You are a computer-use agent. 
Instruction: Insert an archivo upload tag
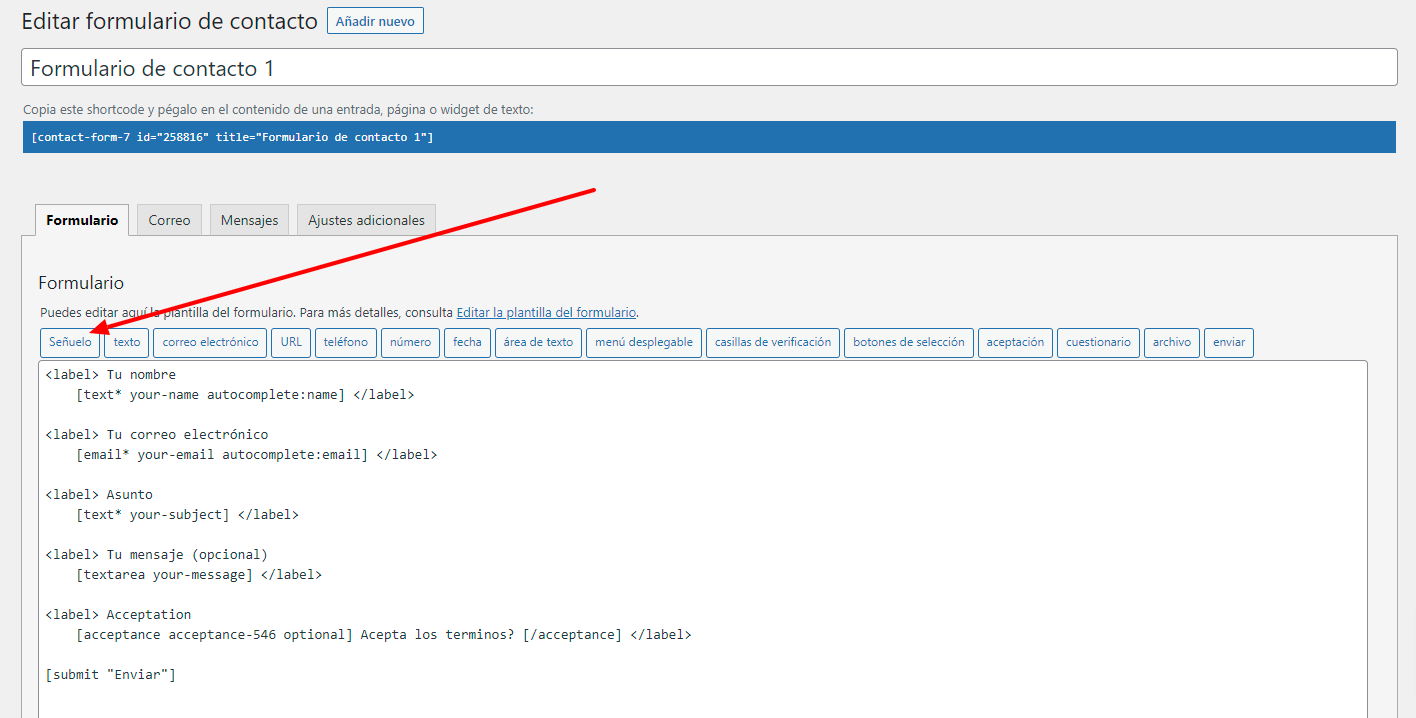point(1172,342)
